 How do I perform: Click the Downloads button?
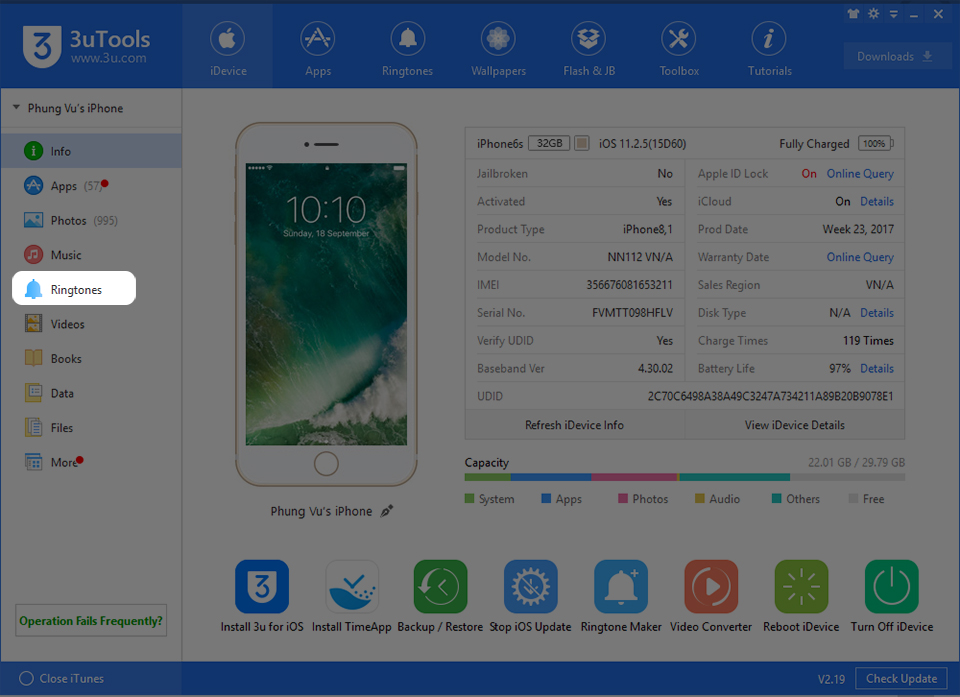pyautogui.click(x=896, y=56)
